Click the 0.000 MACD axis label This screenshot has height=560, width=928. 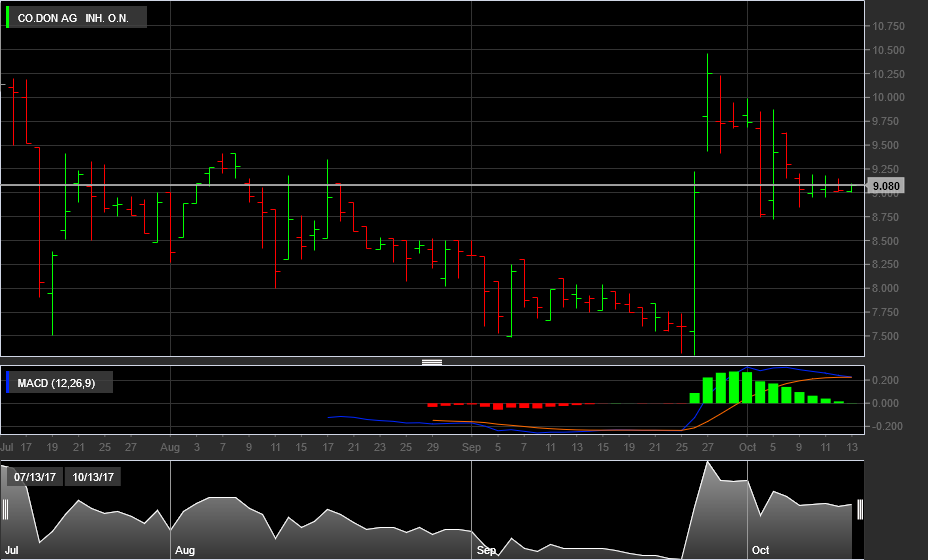click(x=886, y=403)
